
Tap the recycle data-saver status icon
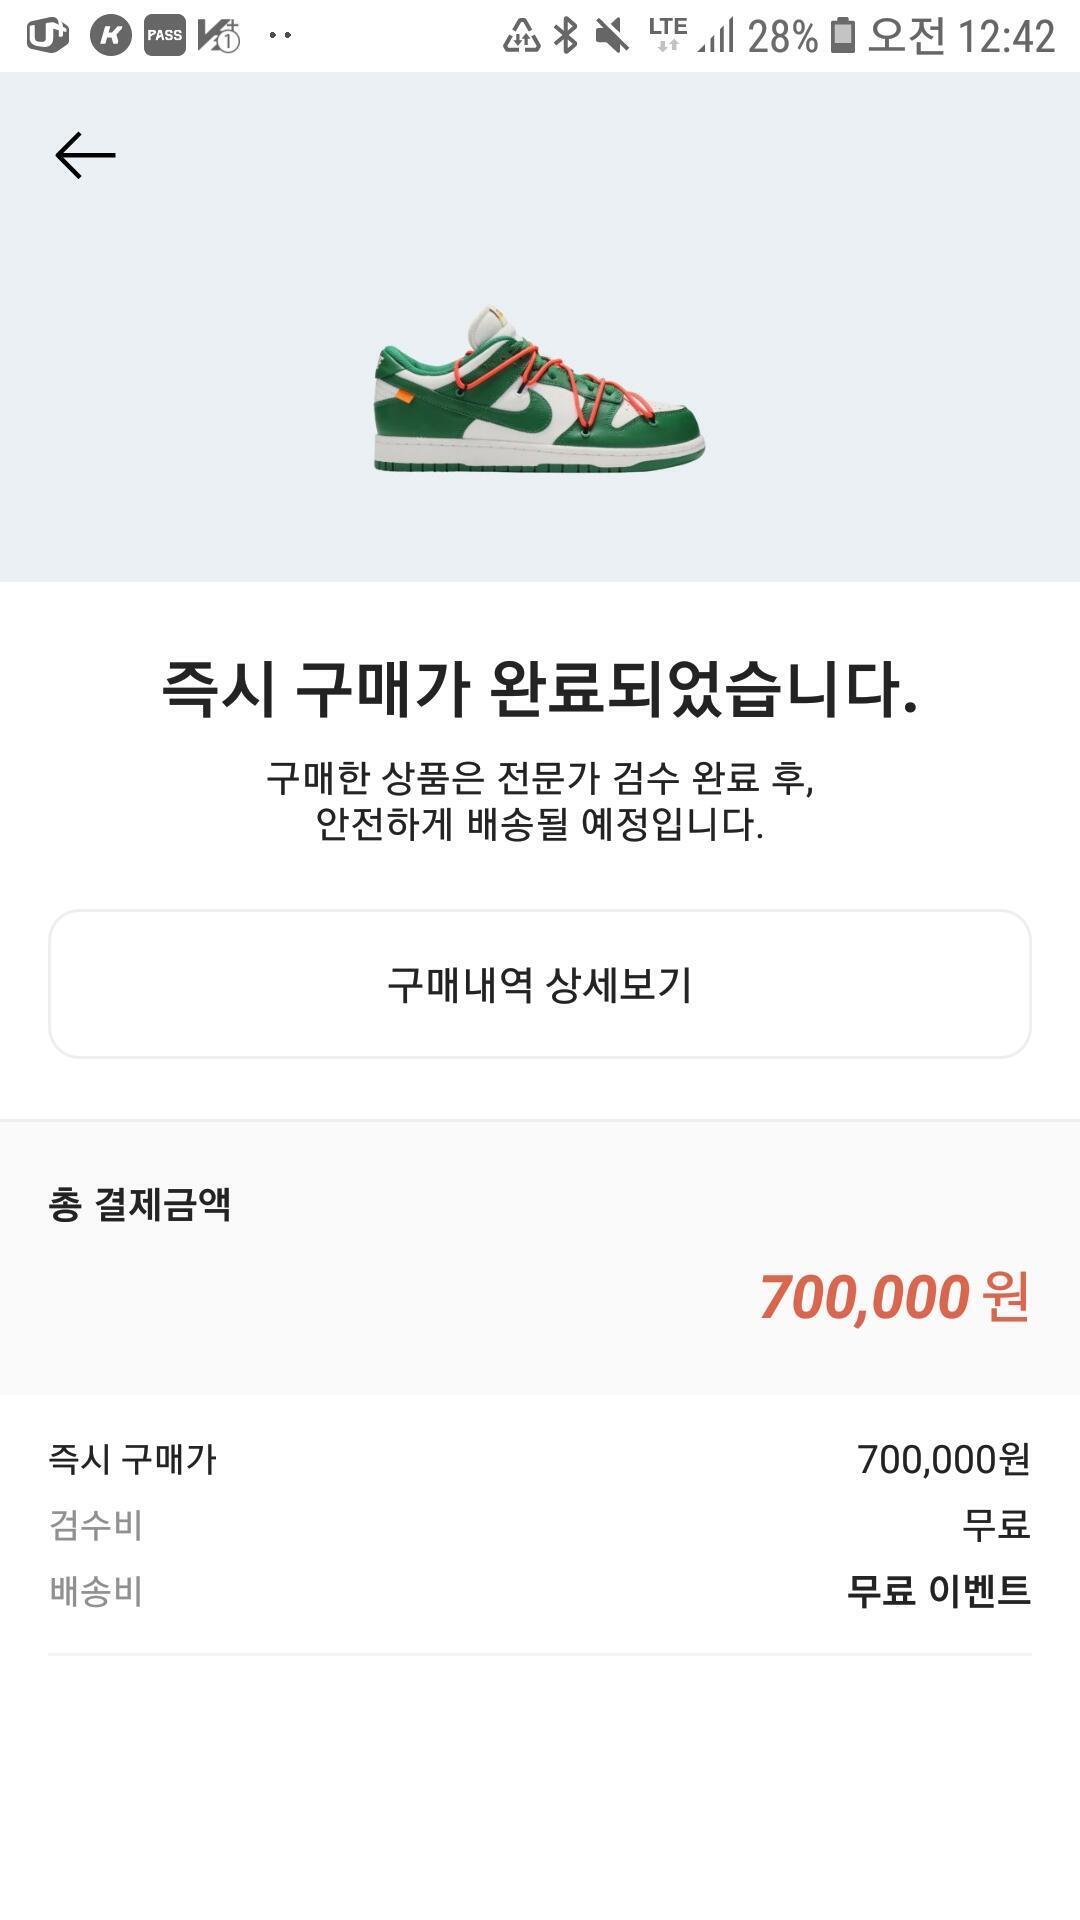pyautogui.click(x=521, y=36)
